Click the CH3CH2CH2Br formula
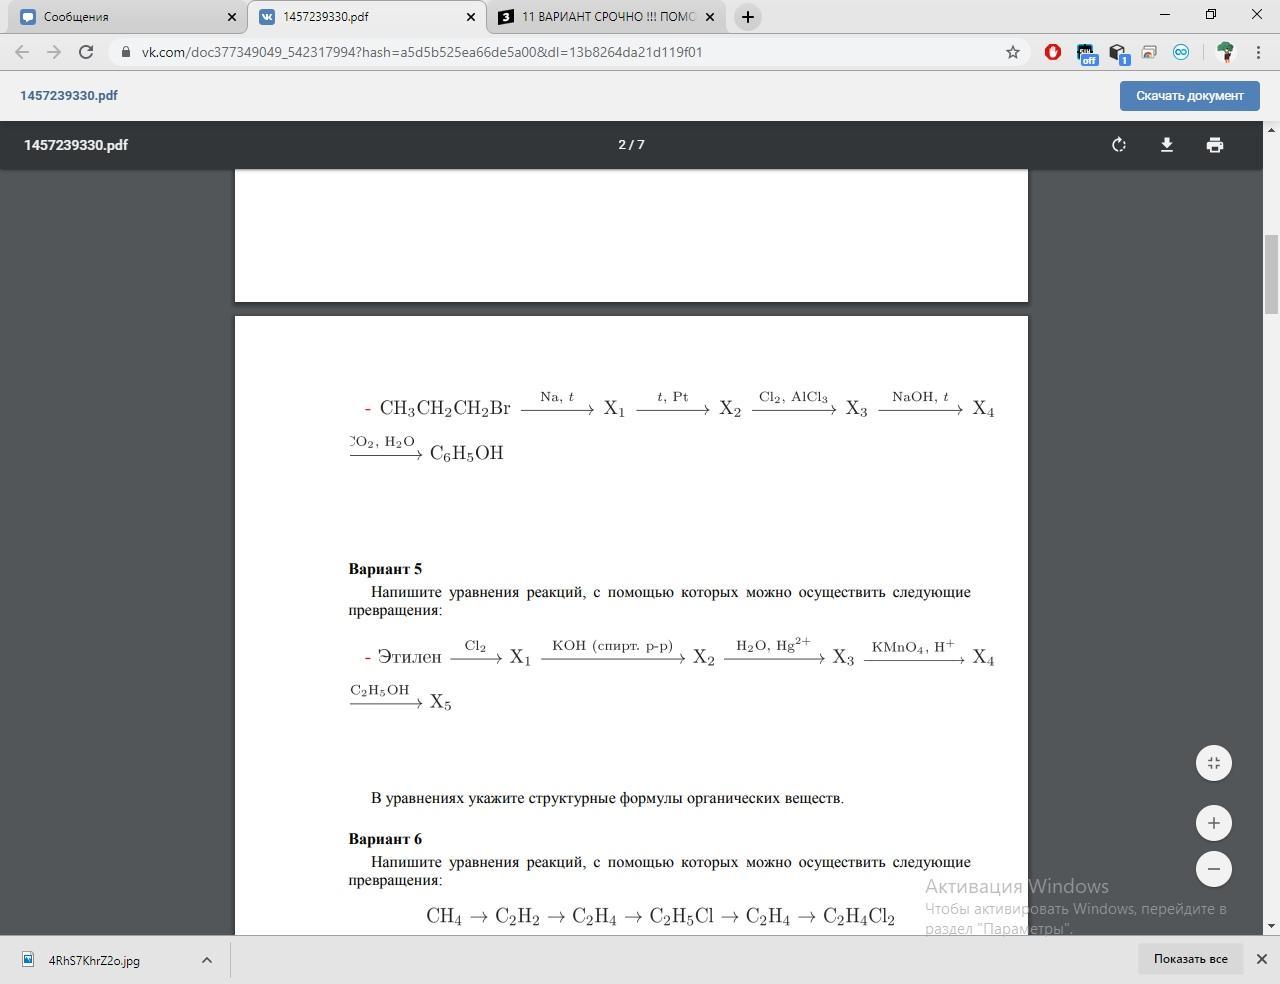 [x=445, y=409]
